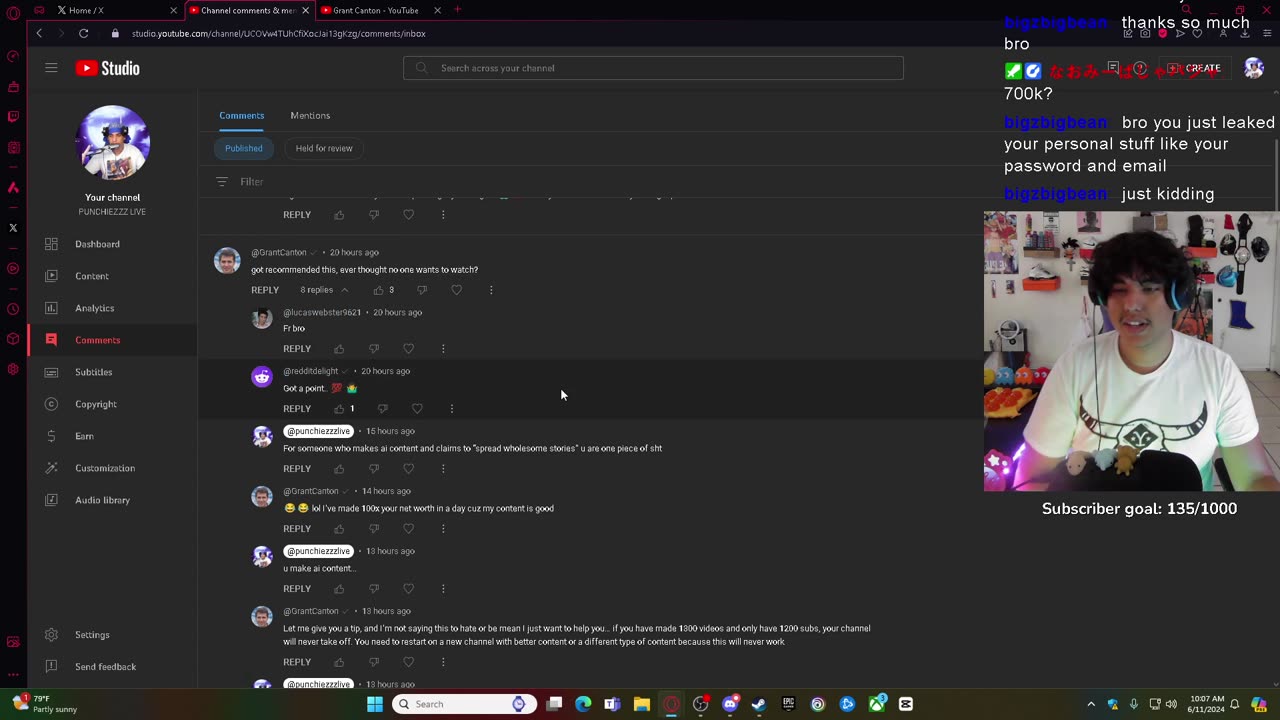The width and height of the screenshot is (1280, 720).
Task: Open Customization in the sidebar
Action: (105, 468)
